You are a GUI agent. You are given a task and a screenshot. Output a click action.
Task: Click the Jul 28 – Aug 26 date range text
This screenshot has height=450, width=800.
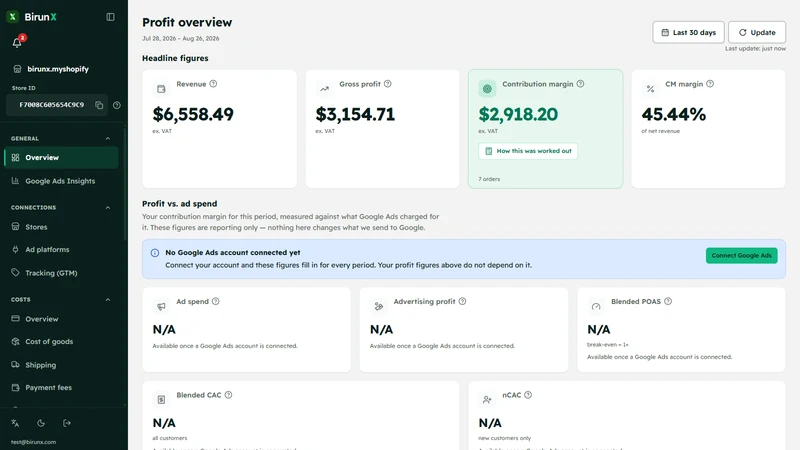click(x=181, y=38)
